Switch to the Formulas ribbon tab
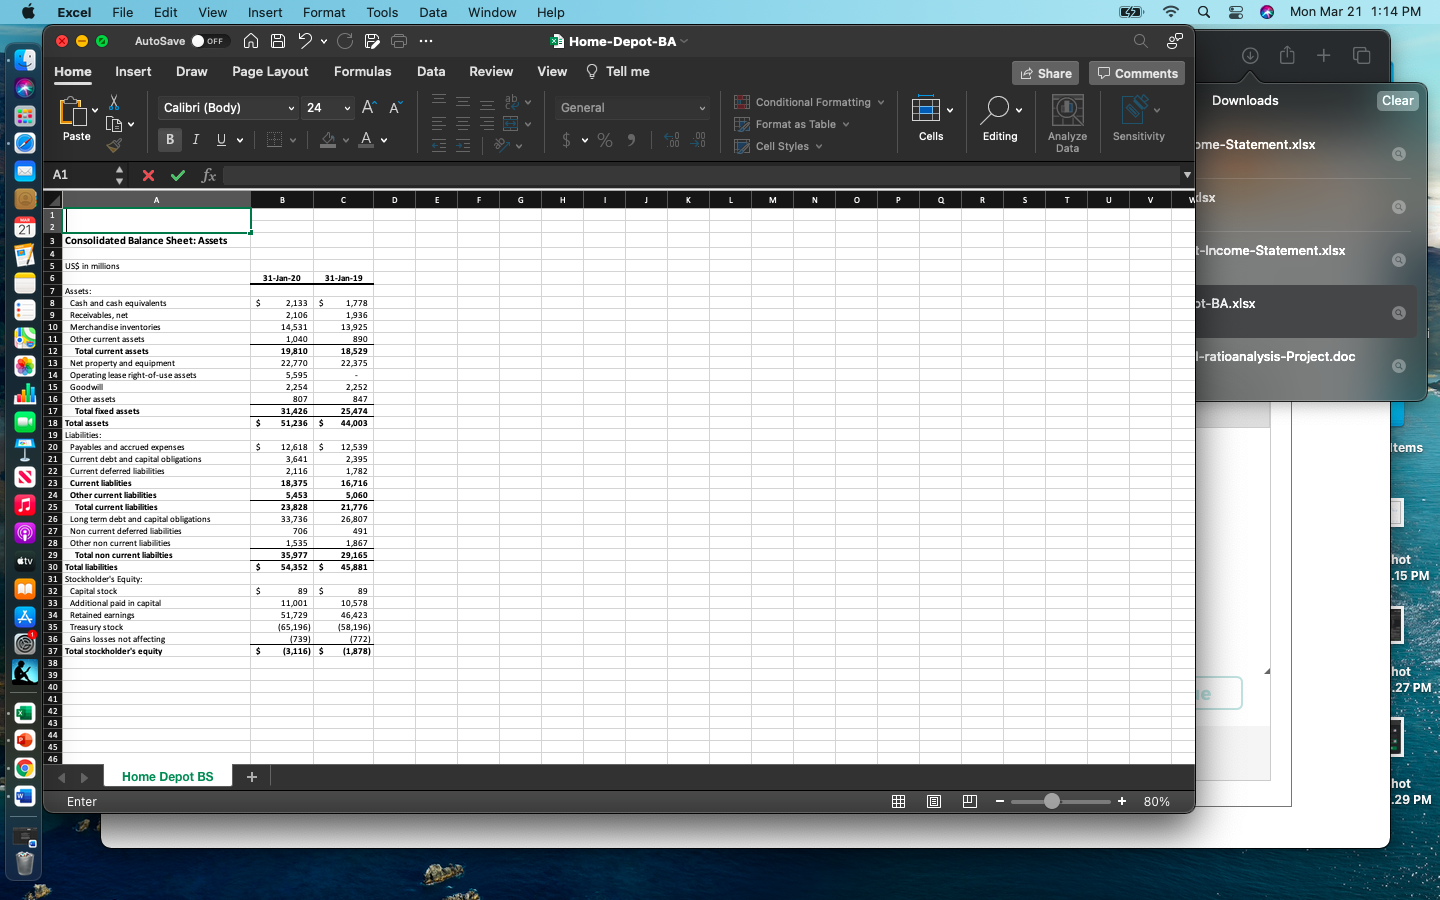 362,71
